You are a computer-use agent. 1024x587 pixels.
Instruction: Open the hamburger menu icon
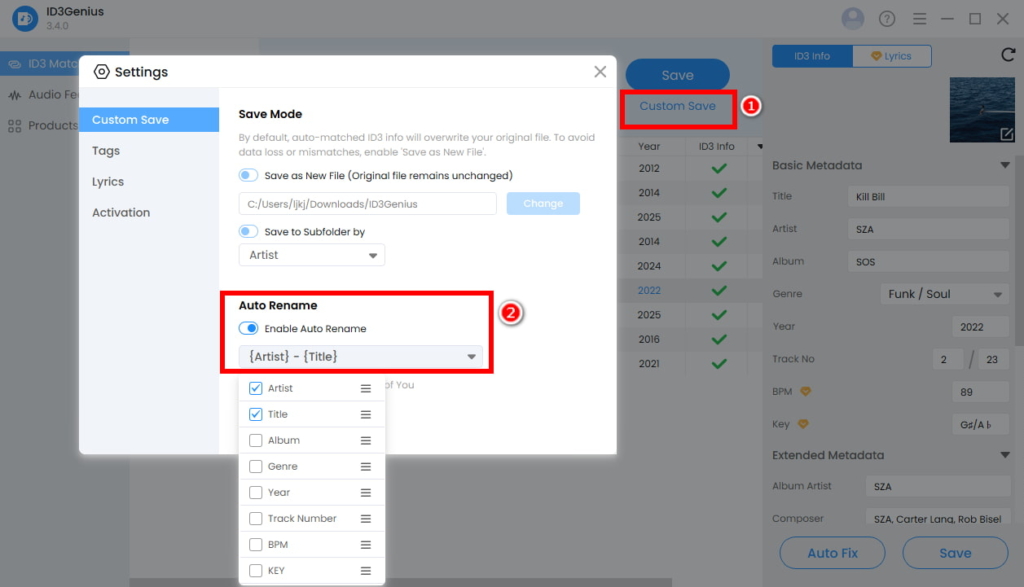[919, 17]
